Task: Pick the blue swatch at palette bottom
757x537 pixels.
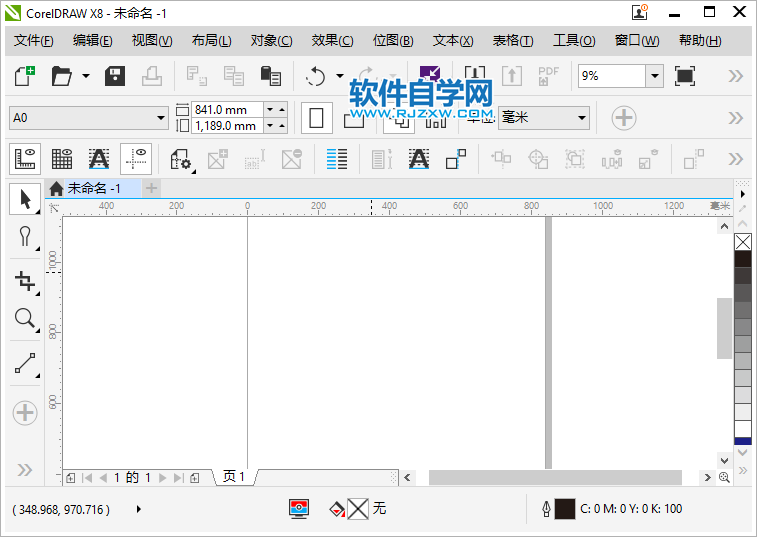Action: coord(743,441)
